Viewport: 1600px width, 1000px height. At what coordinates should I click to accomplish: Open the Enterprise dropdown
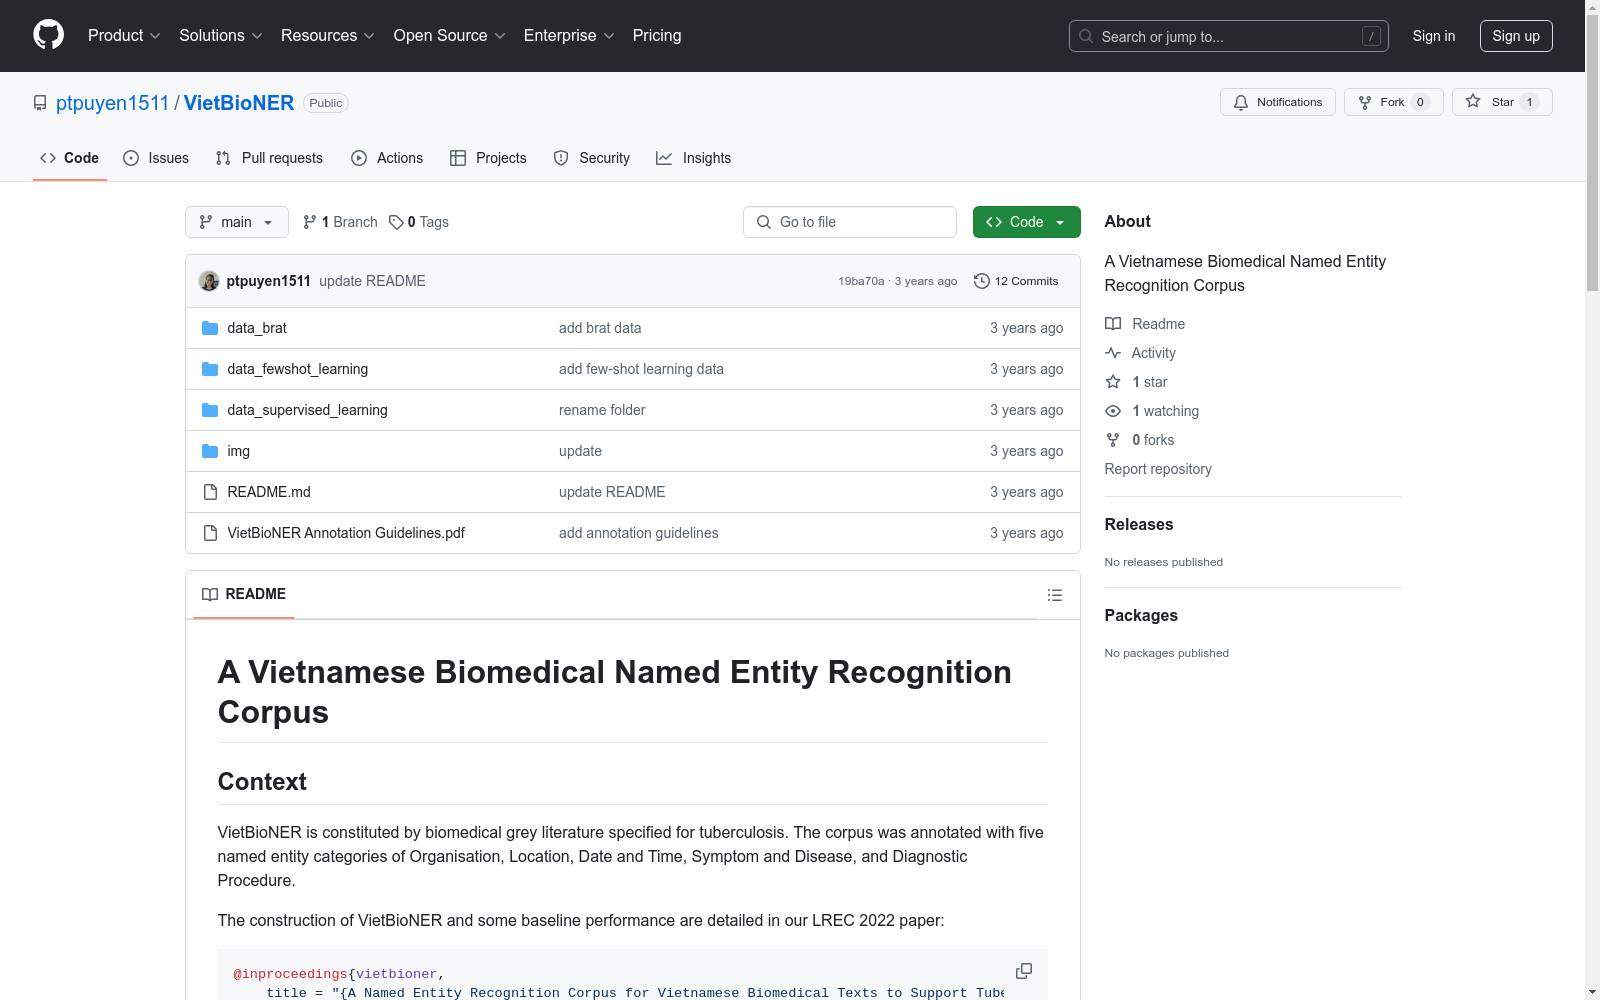(569, 36)
